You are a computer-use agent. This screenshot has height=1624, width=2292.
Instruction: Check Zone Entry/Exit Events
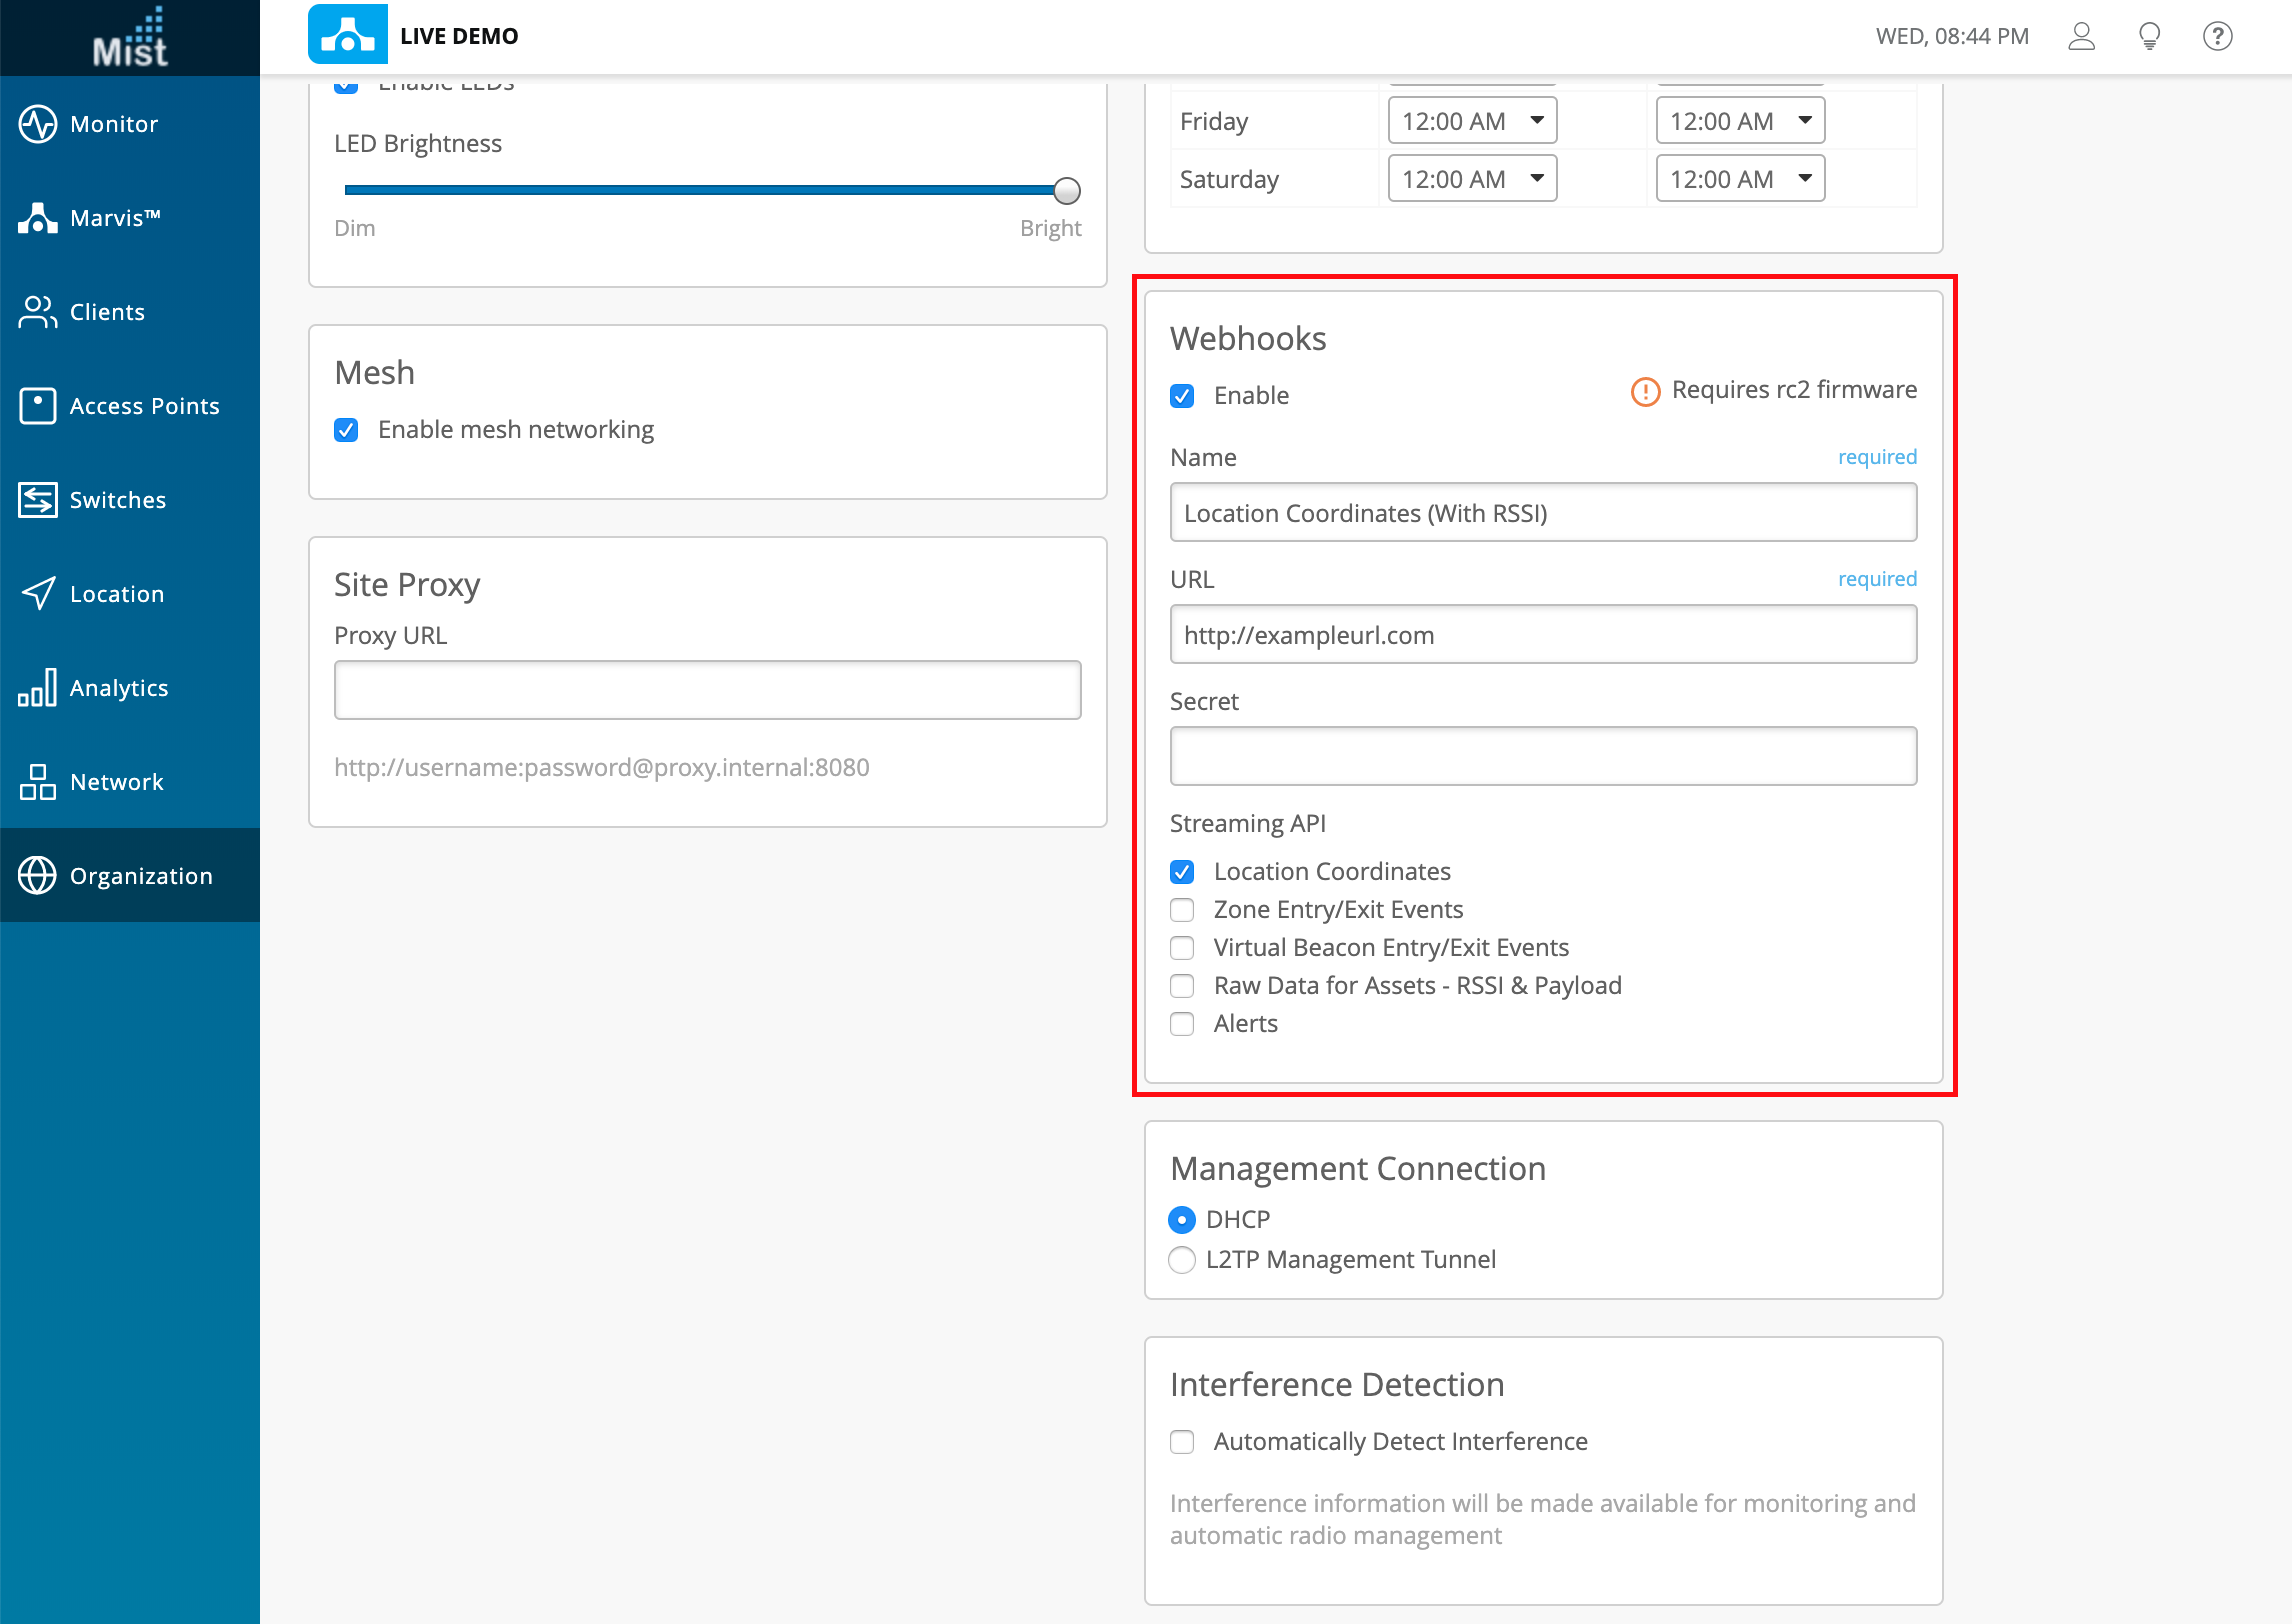(1182, 910)
